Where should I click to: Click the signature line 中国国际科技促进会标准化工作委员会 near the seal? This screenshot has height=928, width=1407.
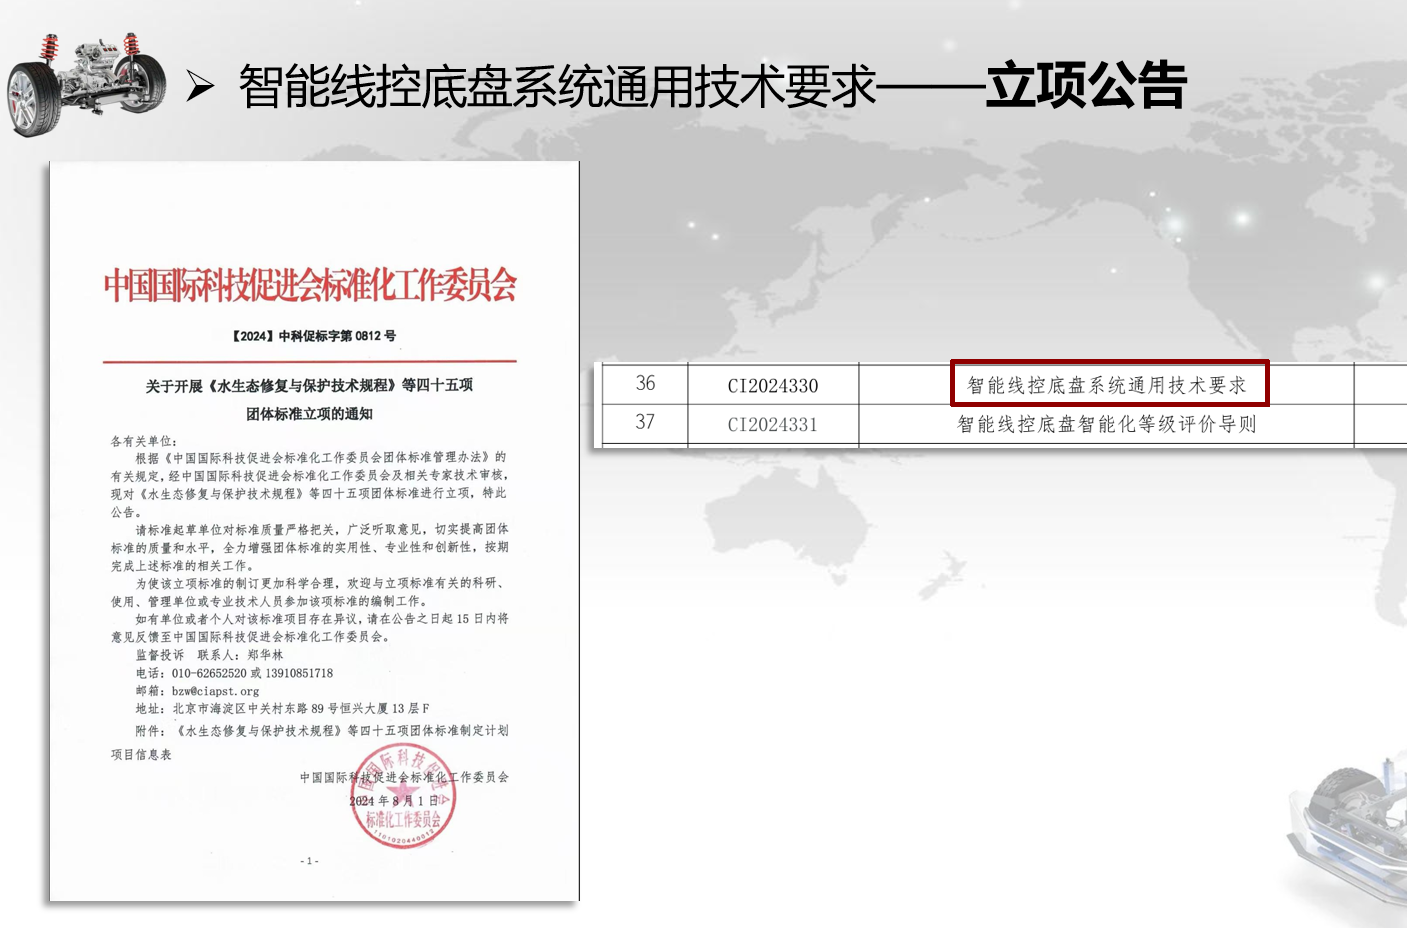tap(404, 777)
